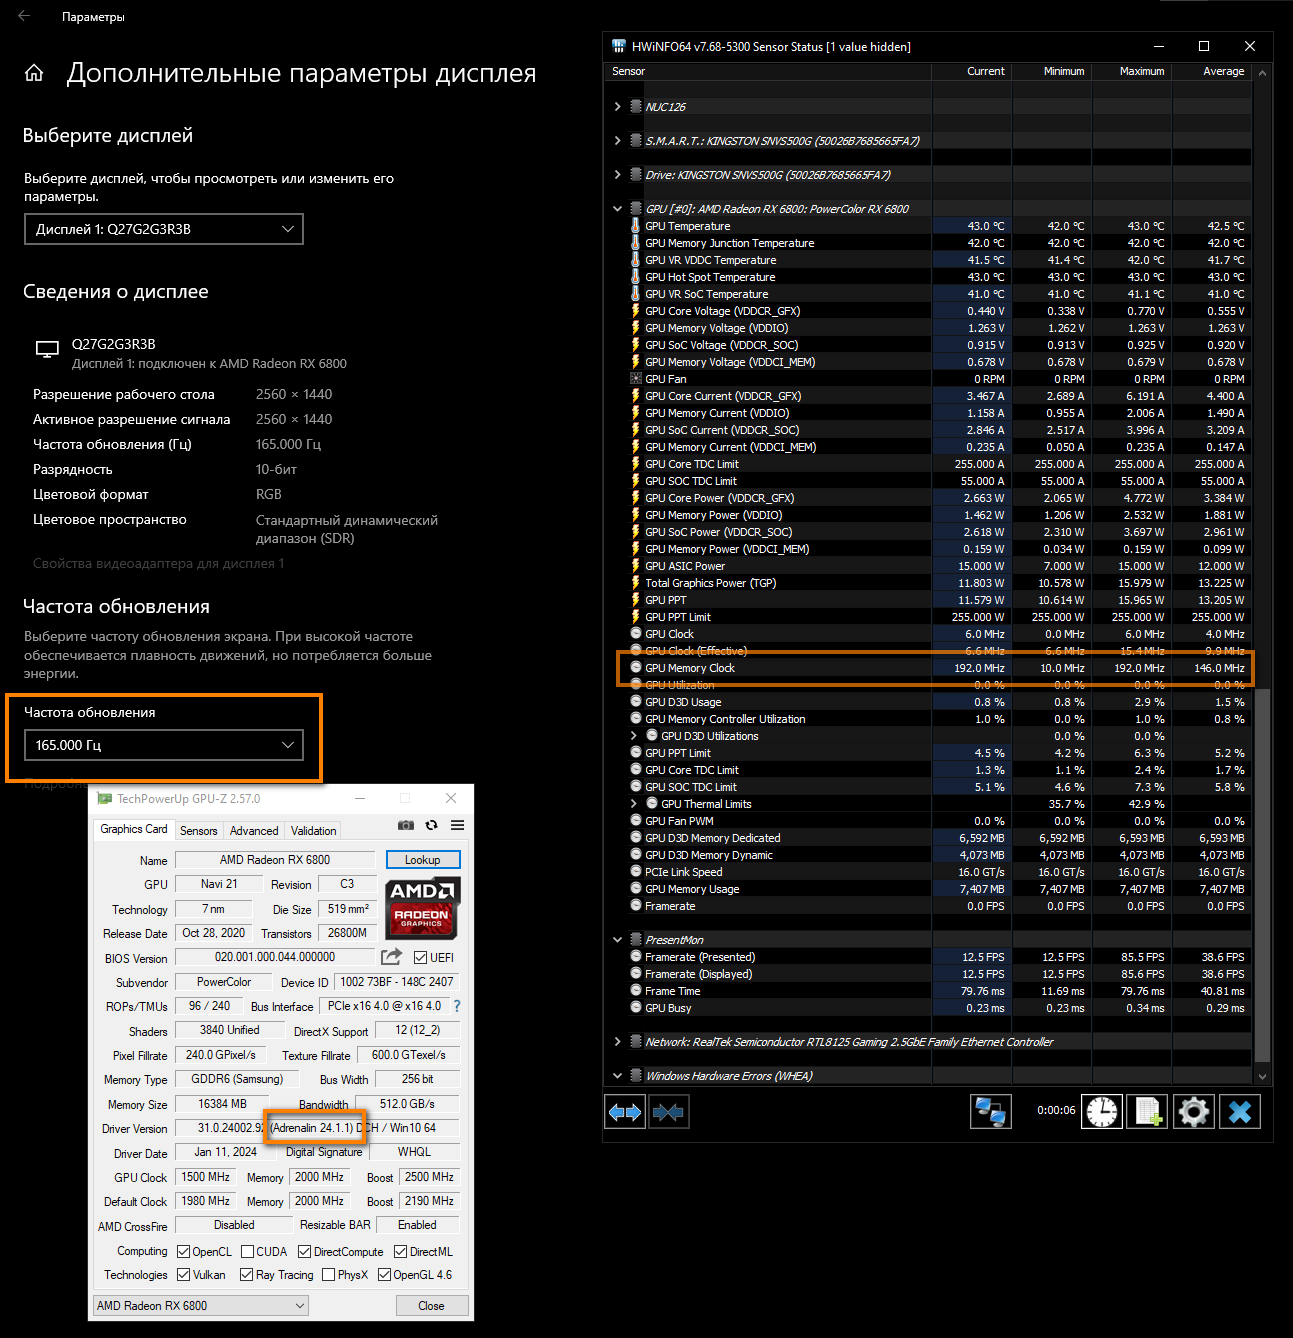Toggle the Ray Tracing checkbox
This screenshot has width=1293, height=1338.
click(x=246, y=1275)
